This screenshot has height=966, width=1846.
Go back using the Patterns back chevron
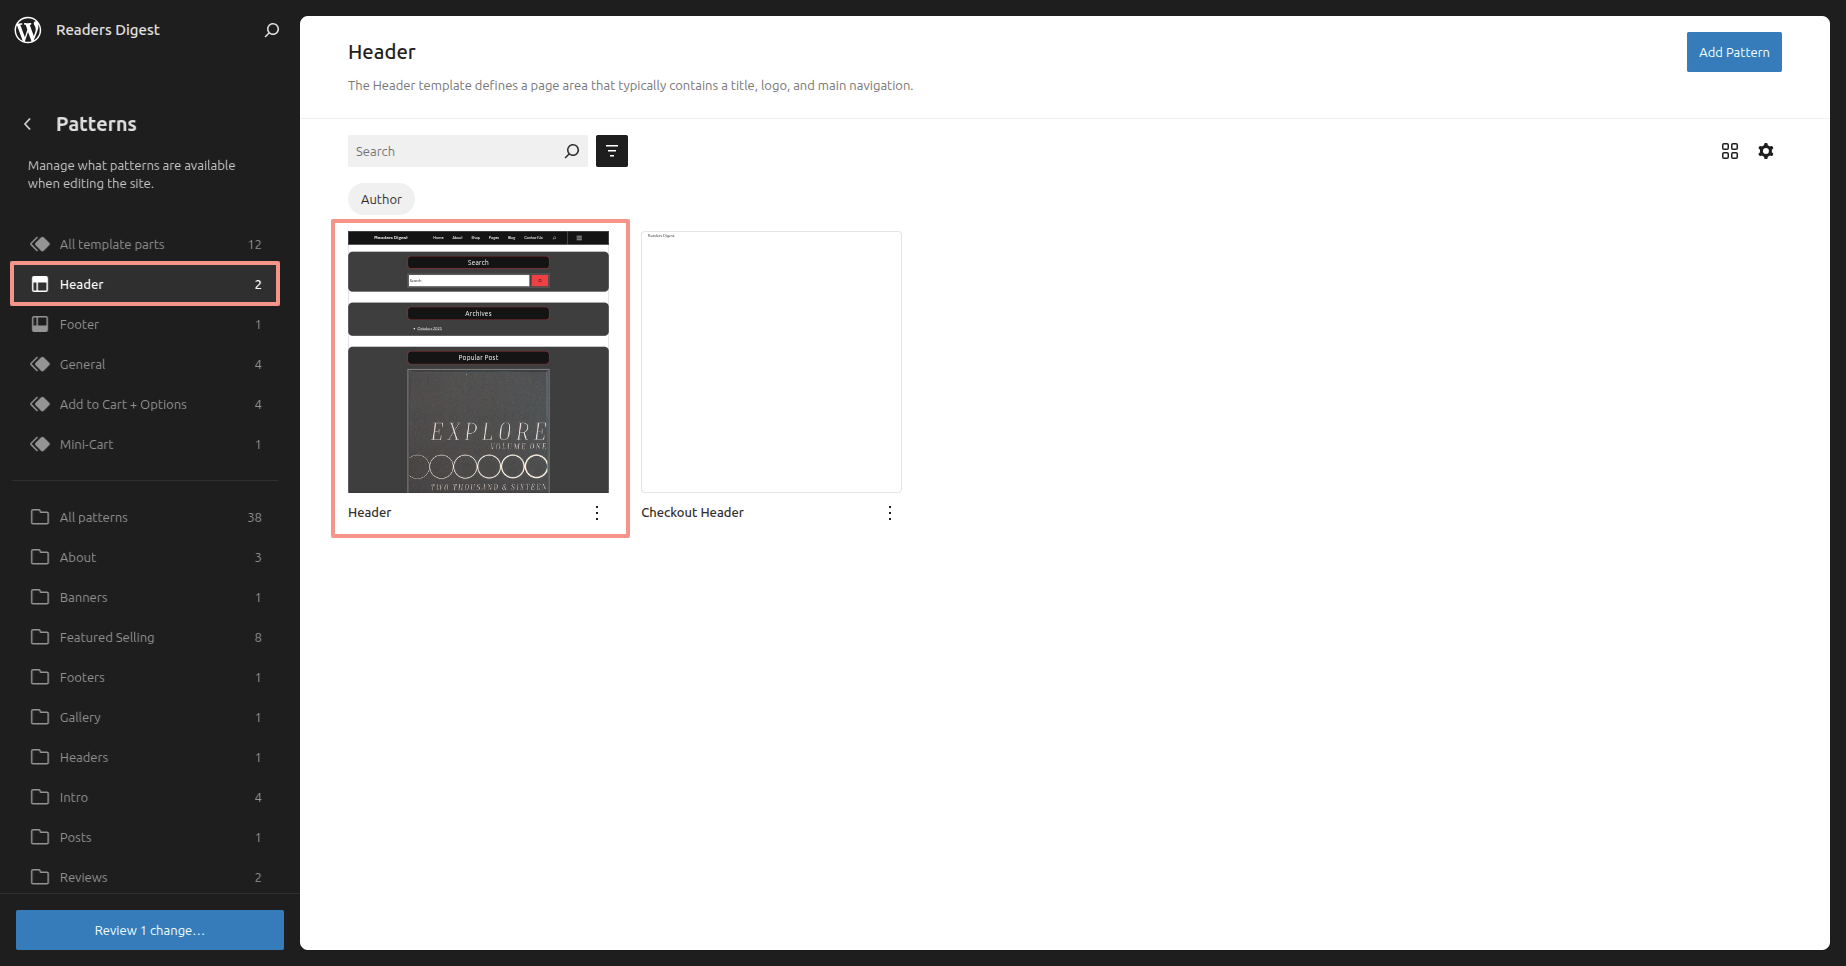click(28, 124)
